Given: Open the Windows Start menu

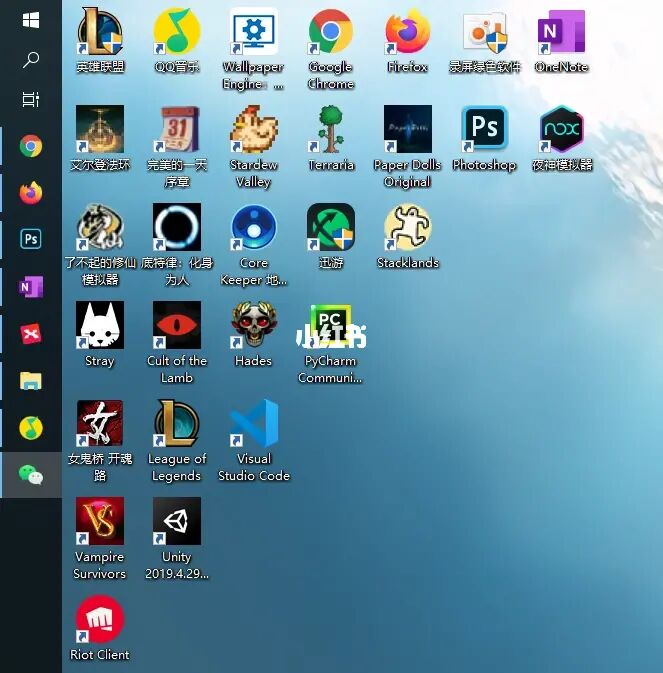Looking at the screenshot, I should (31, 20).
